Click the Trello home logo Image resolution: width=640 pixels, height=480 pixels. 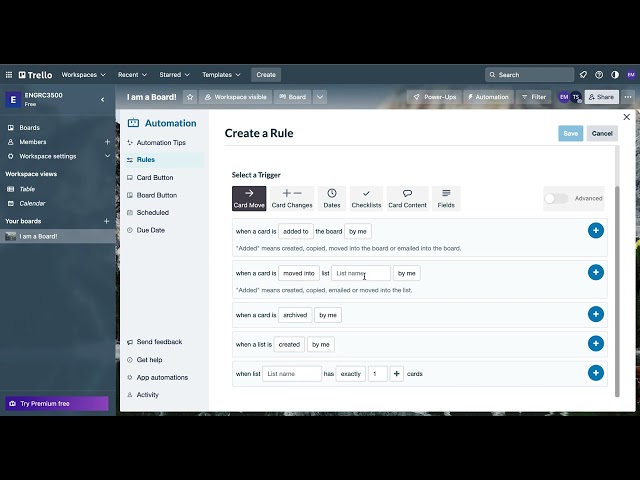click(36, 75)
